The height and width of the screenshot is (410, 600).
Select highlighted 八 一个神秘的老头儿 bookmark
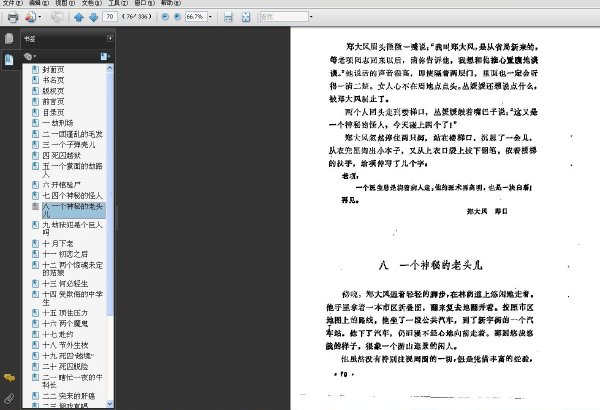(73, 210)
